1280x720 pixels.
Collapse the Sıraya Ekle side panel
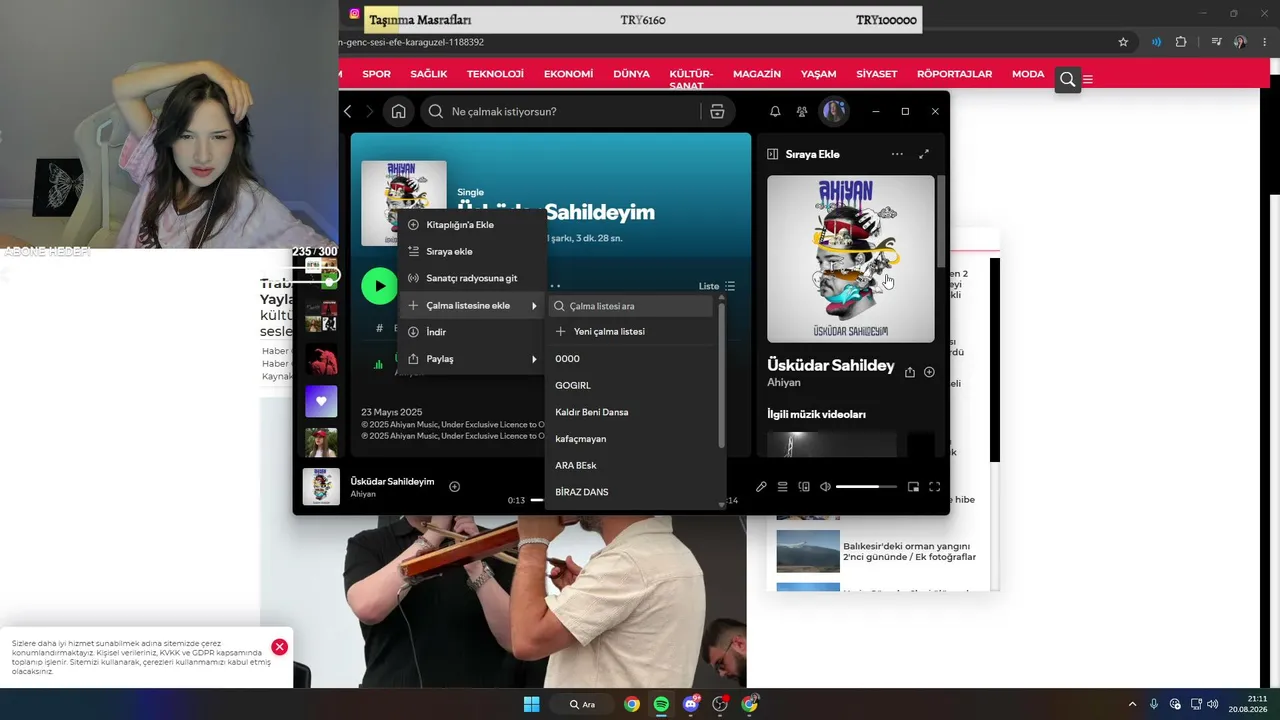coord(773,154)
